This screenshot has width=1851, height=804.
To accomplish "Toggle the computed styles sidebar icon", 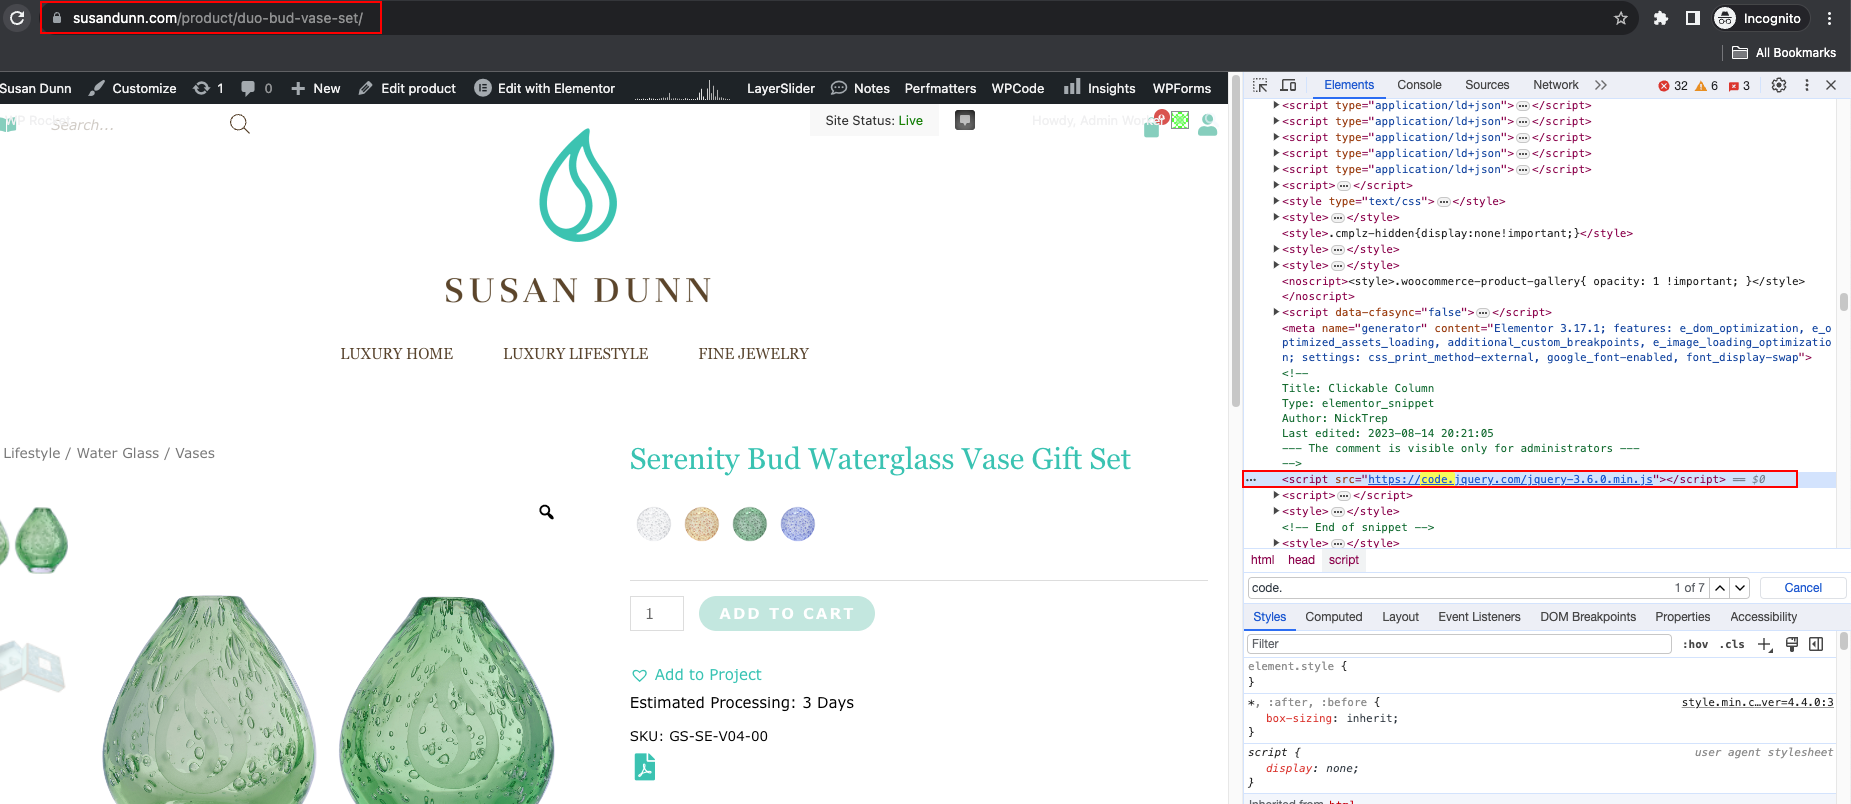I will coord(1816,644).
